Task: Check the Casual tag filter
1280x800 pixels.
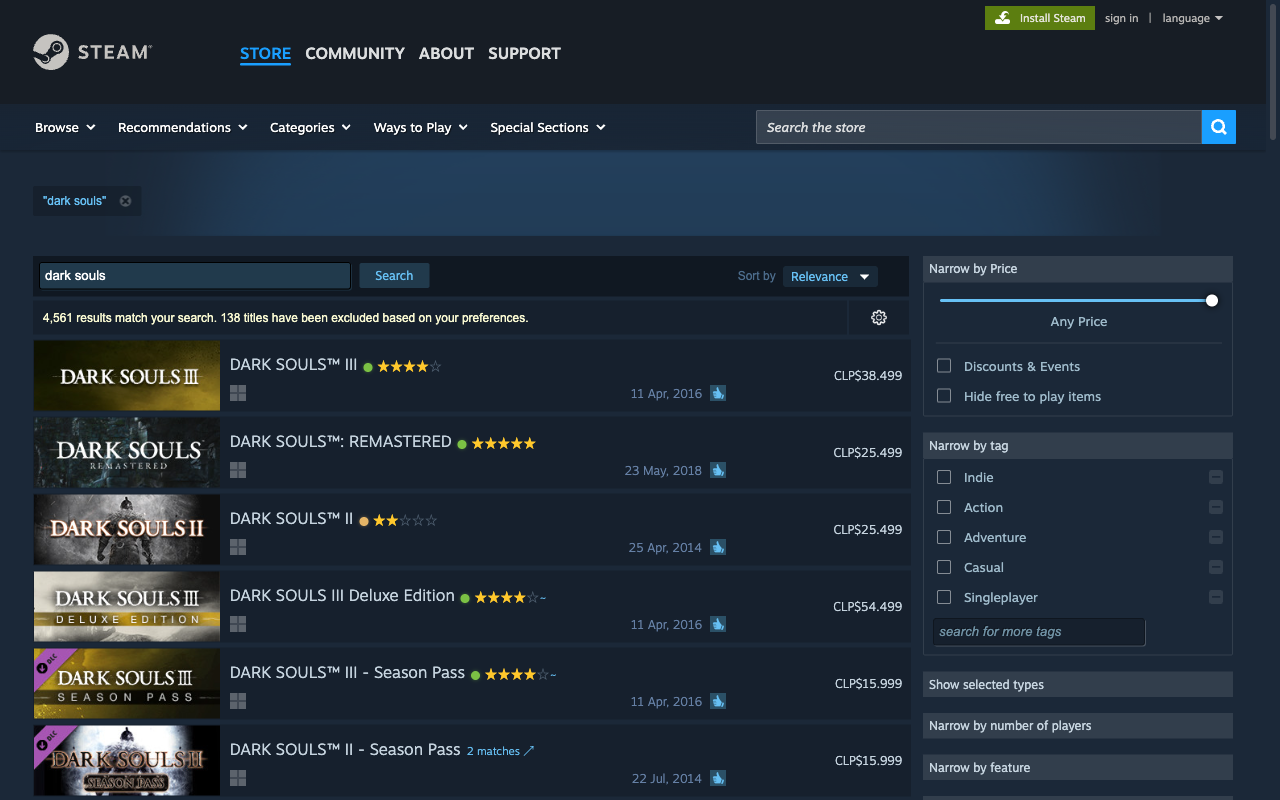Action: 944,567
